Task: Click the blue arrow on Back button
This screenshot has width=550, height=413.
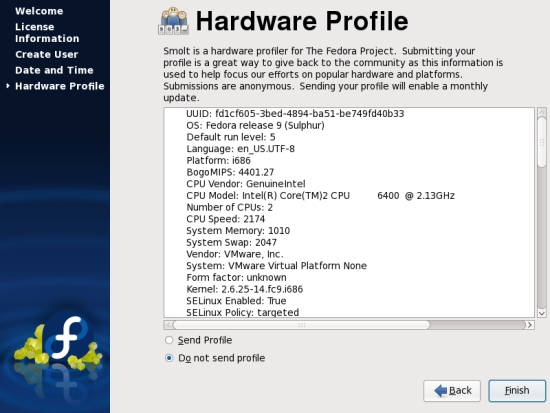Action: pyautogui.click(x=440, y=391)
